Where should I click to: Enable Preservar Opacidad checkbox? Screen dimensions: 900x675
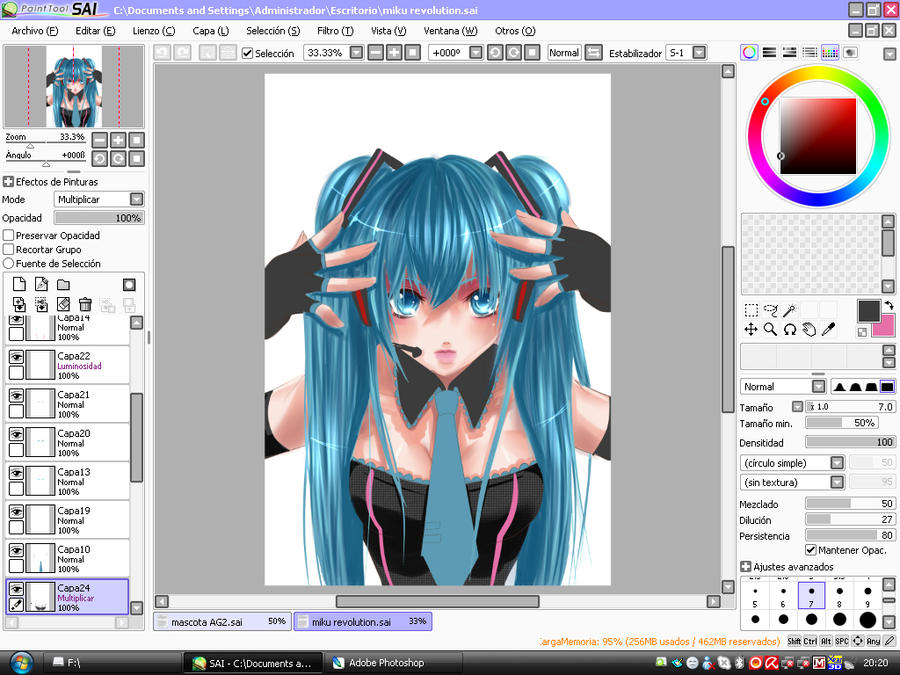[7, 235]
